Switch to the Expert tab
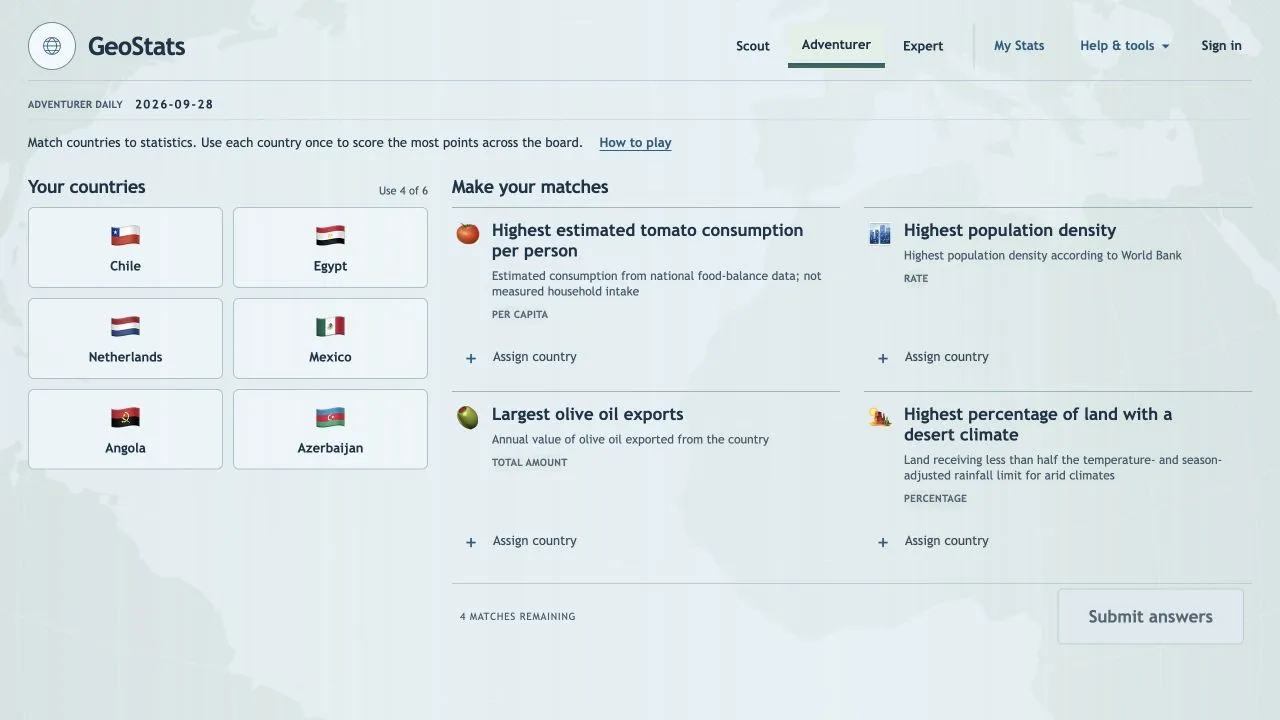 point(923,46)
